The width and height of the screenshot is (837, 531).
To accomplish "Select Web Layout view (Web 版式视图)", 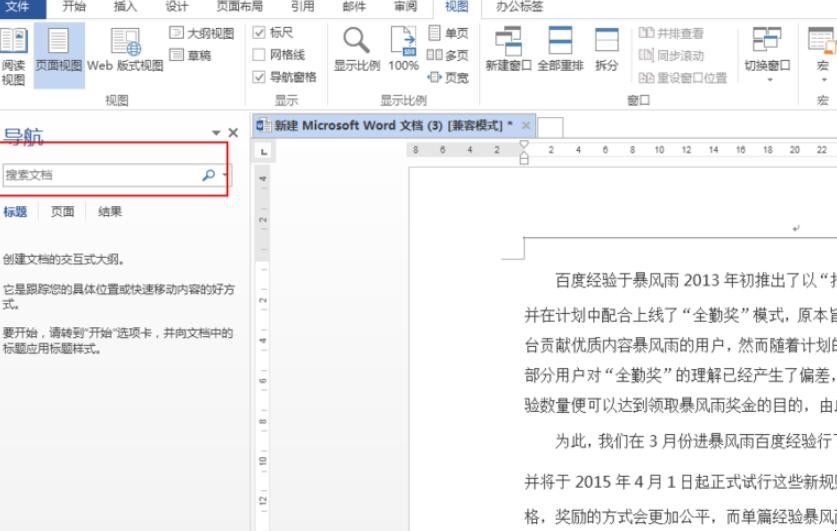I will (125, 50).
